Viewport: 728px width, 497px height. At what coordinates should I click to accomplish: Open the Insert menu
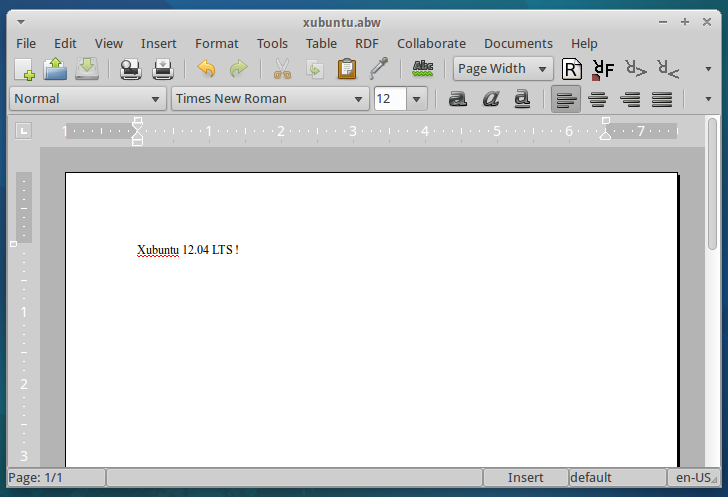pos(159,44)
